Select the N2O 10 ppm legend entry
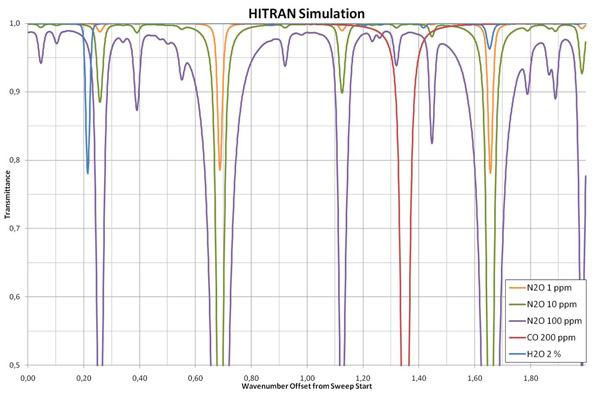Image resolution: width=600 pixels, height=400 pixels. [550, 305]
